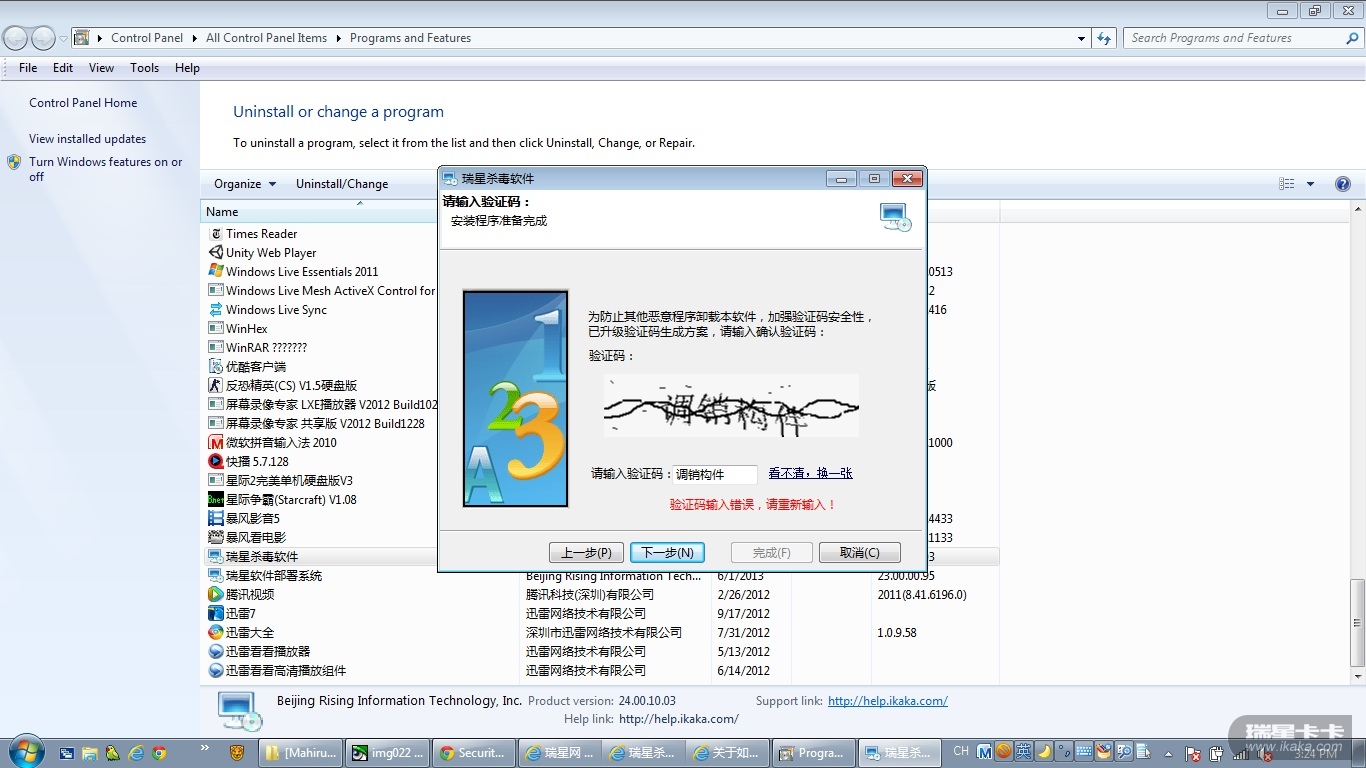The height and width of the screenshot is (768, 1366).
Task: Click Turn Windows features on or off
Action: pyautogui.click(x=106, y=169)
